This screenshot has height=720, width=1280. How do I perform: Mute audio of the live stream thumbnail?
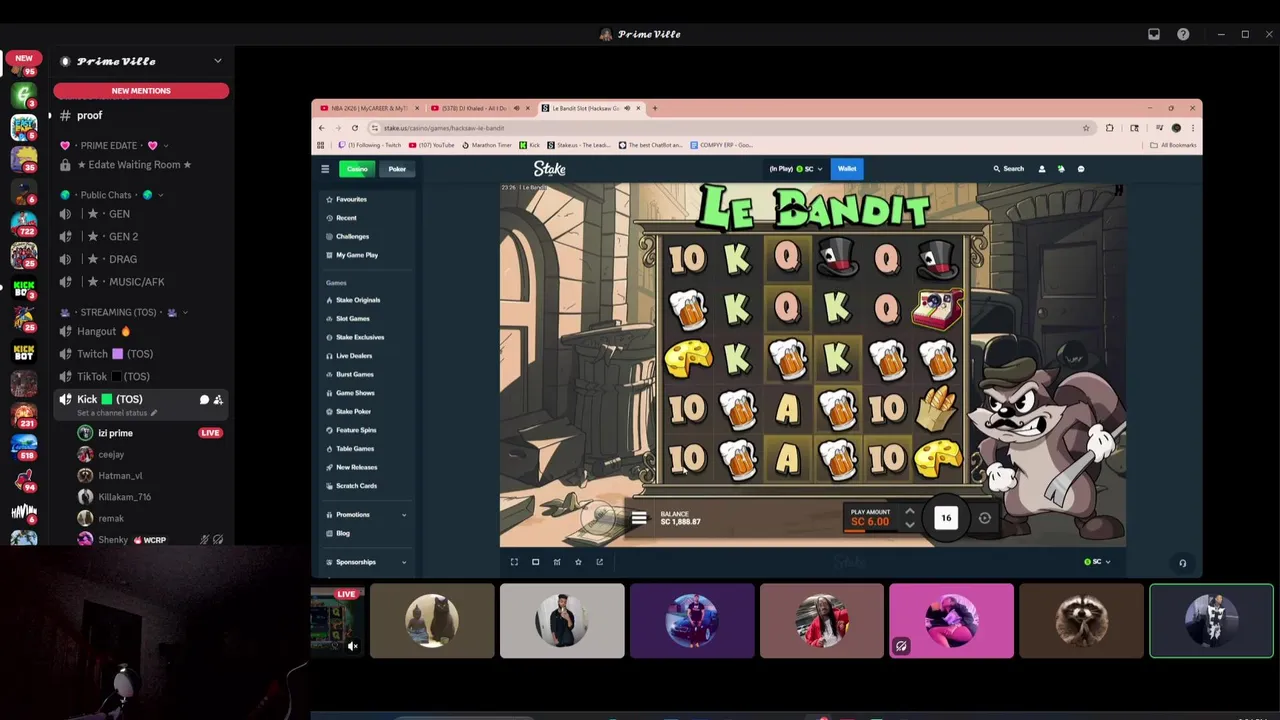click(353, 646)
